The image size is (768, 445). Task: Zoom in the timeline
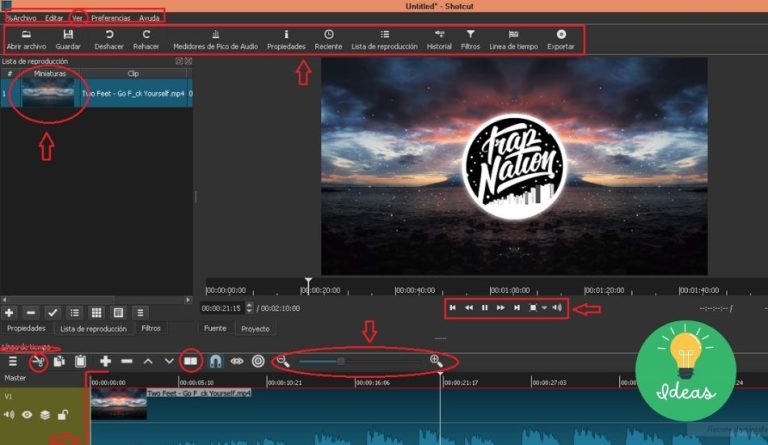tap(436, 361)
